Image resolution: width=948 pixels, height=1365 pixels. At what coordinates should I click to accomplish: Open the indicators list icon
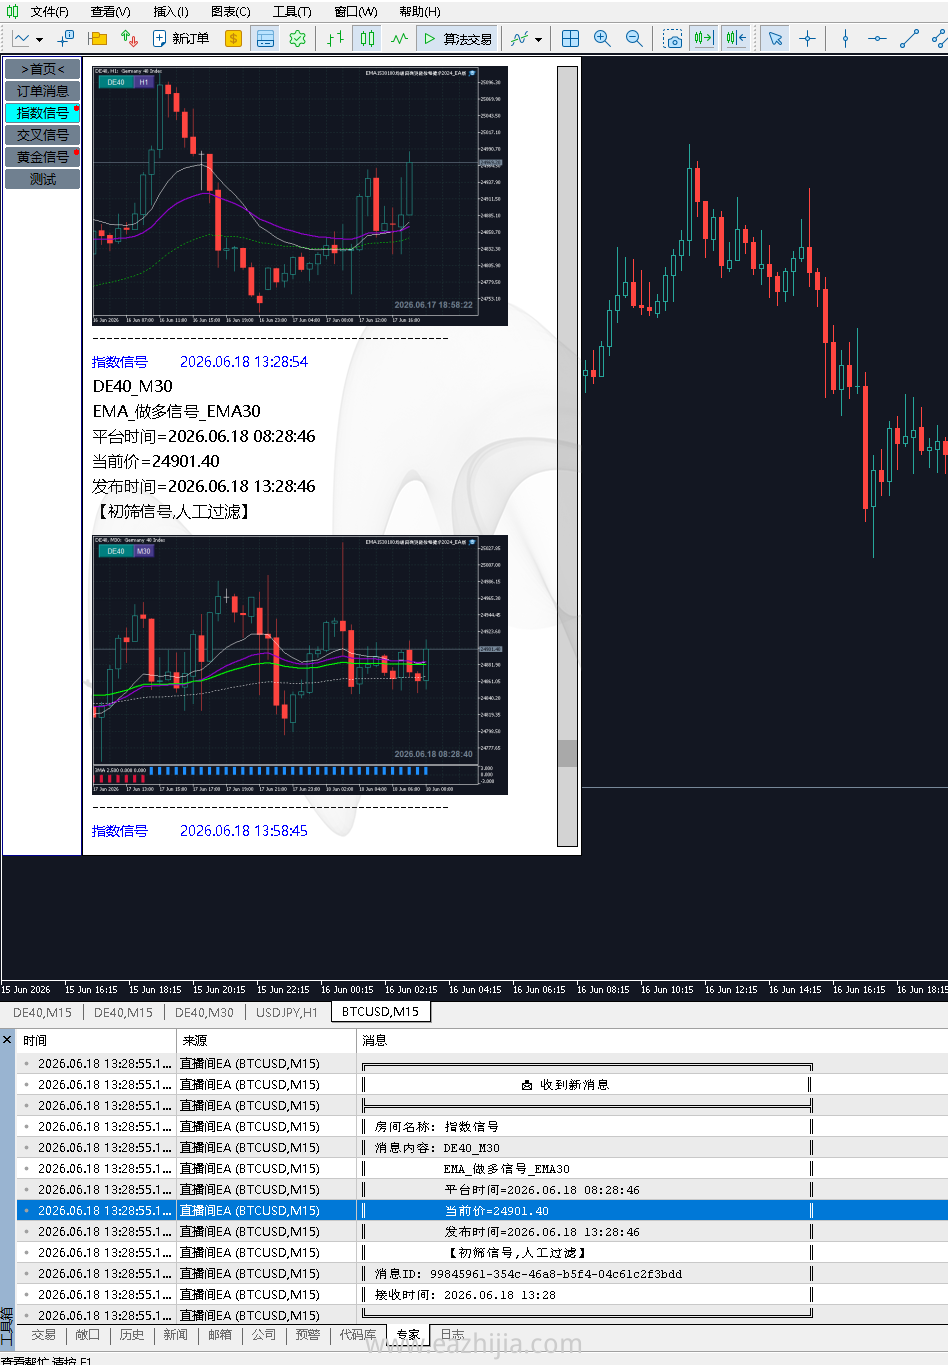(519, 38)
